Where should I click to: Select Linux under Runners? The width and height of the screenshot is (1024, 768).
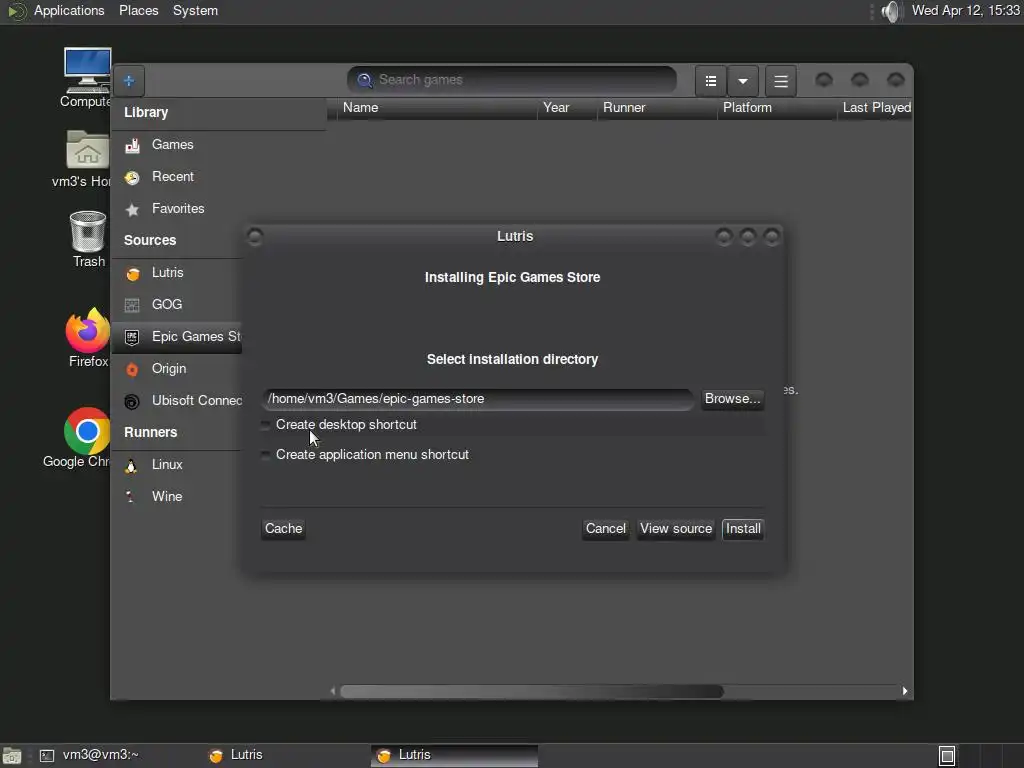click(x=178, y=465)
